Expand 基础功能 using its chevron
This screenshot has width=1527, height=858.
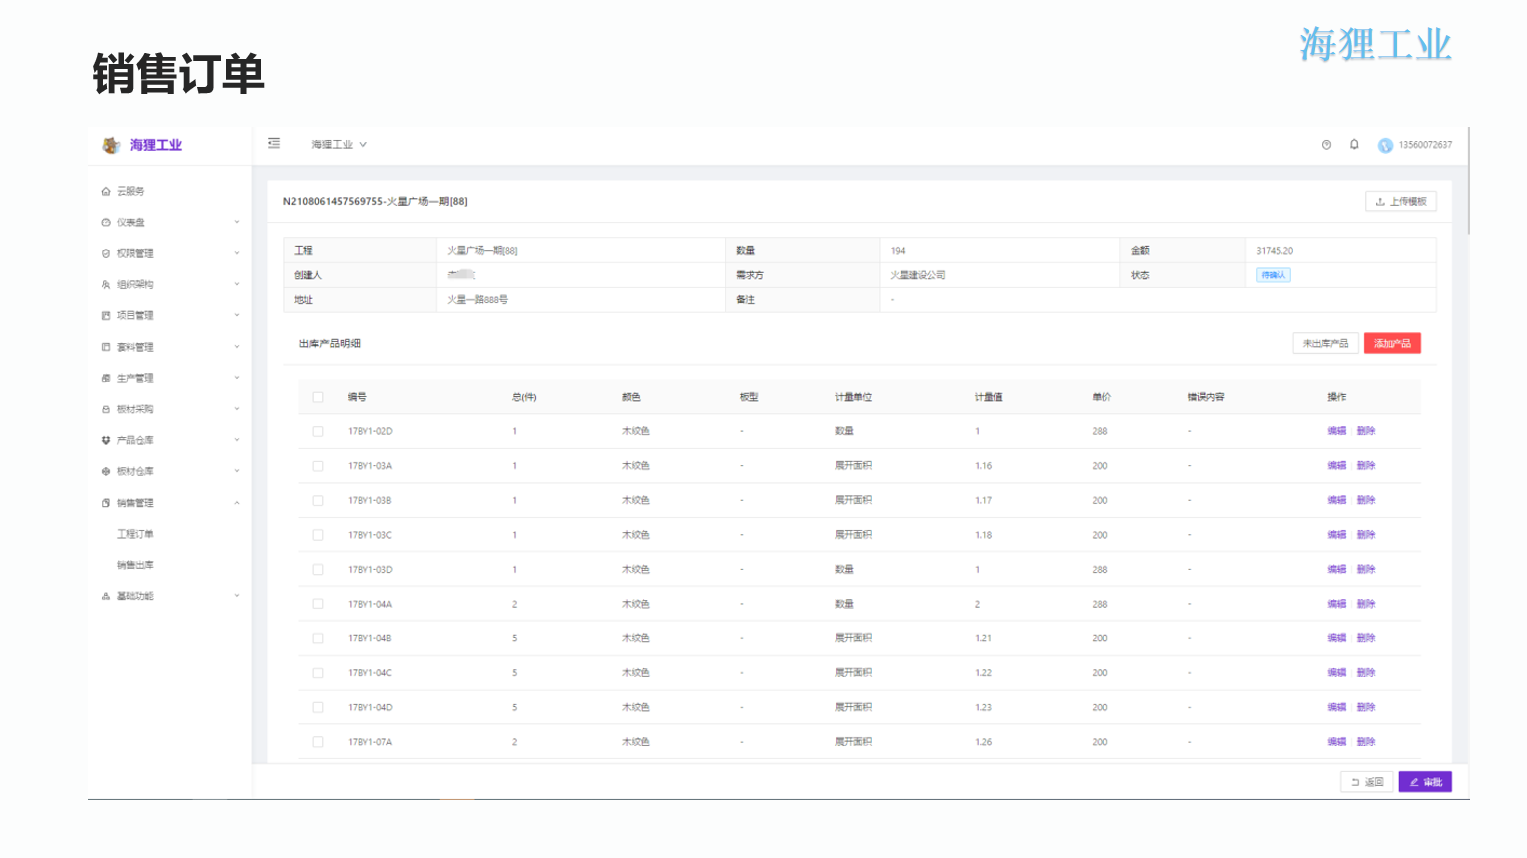[x=237, y=596]
